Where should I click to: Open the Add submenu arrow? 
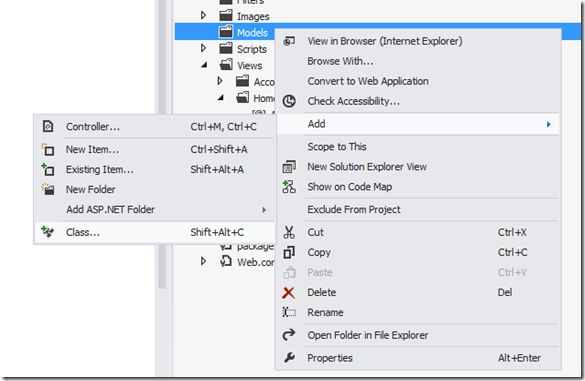tap(548, 124)
